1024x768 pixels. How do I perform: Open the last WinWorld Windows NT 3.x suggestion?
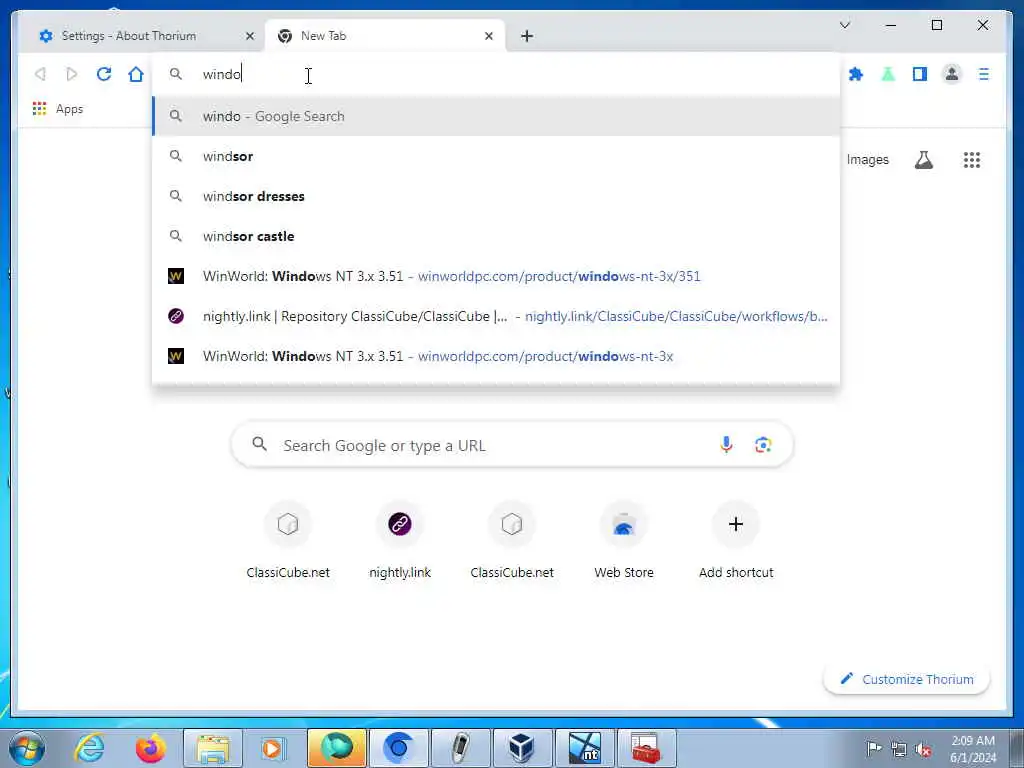[496, 356]
